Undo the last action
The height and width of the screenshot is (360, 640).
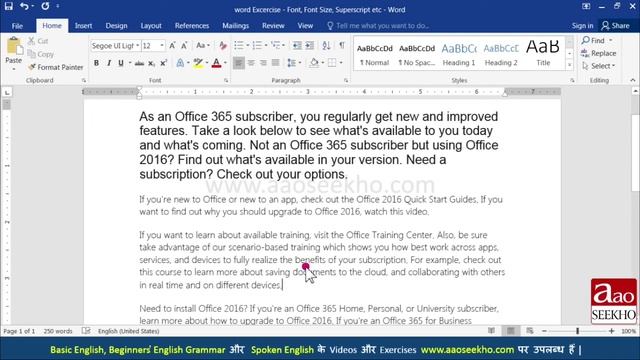click(x=24, y=7)
